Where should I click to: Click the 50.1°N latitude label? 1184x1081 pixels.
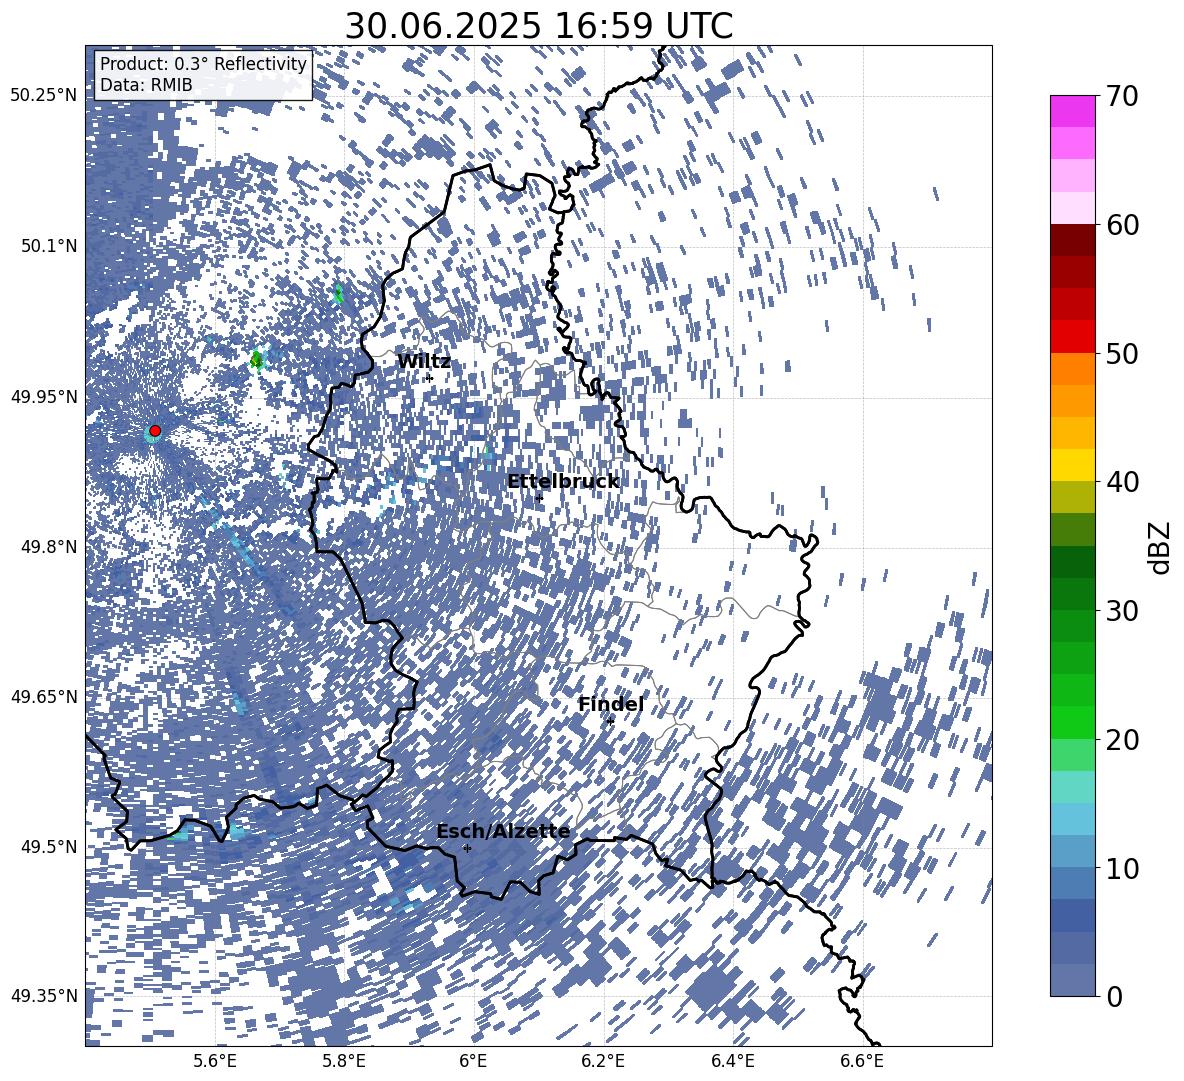(48, 246)
